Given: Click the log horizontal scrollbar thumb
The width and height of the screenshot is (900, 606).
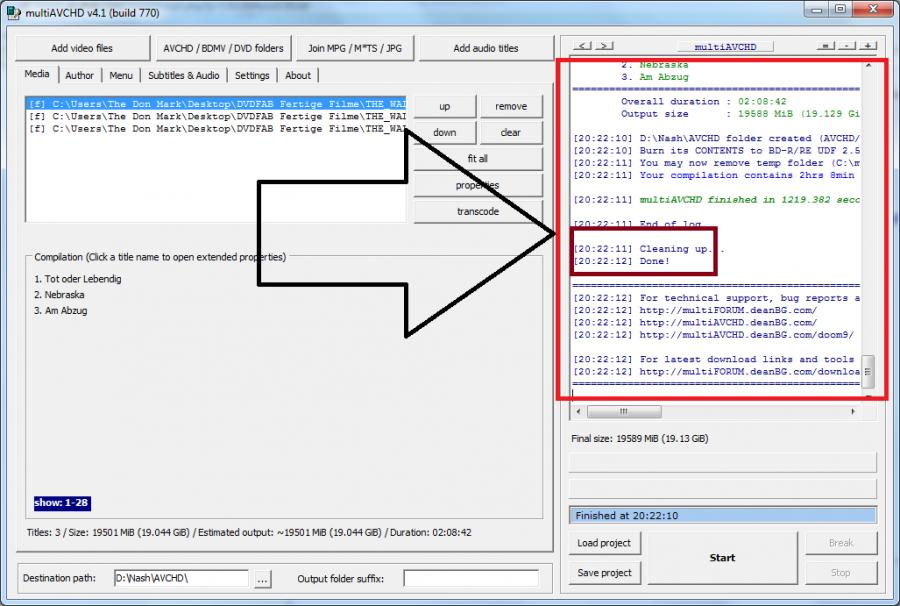Looking at the screenshot, I should tap(624, 411).
